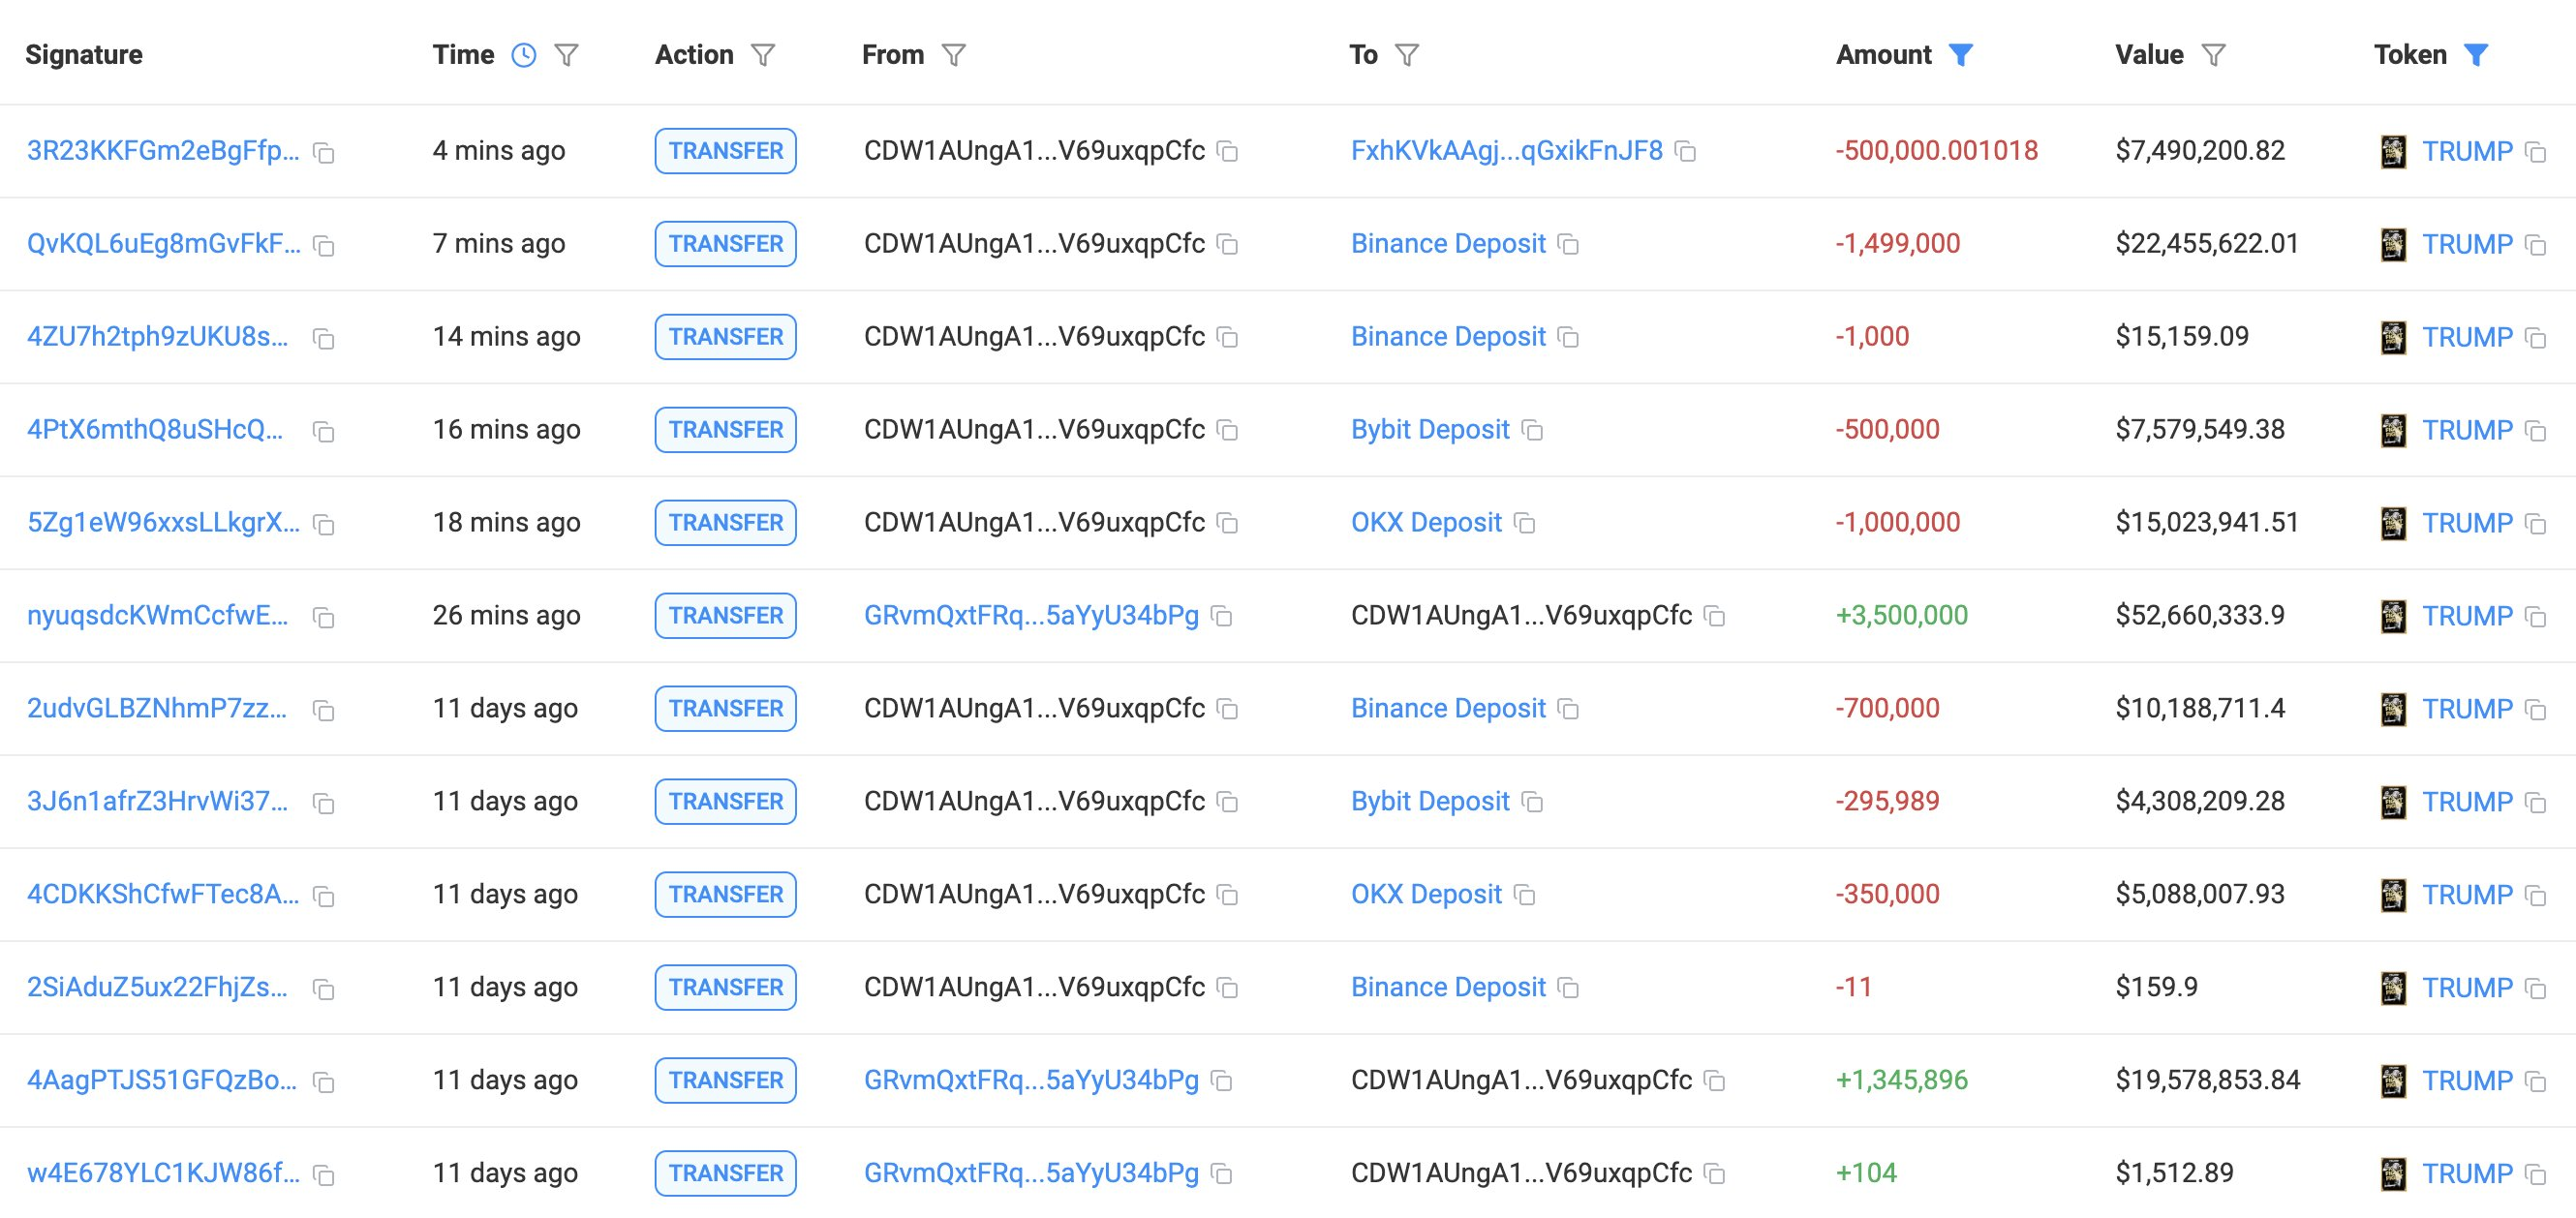
Task: Open the filter on the To column
Action: tap(1408, 55)
